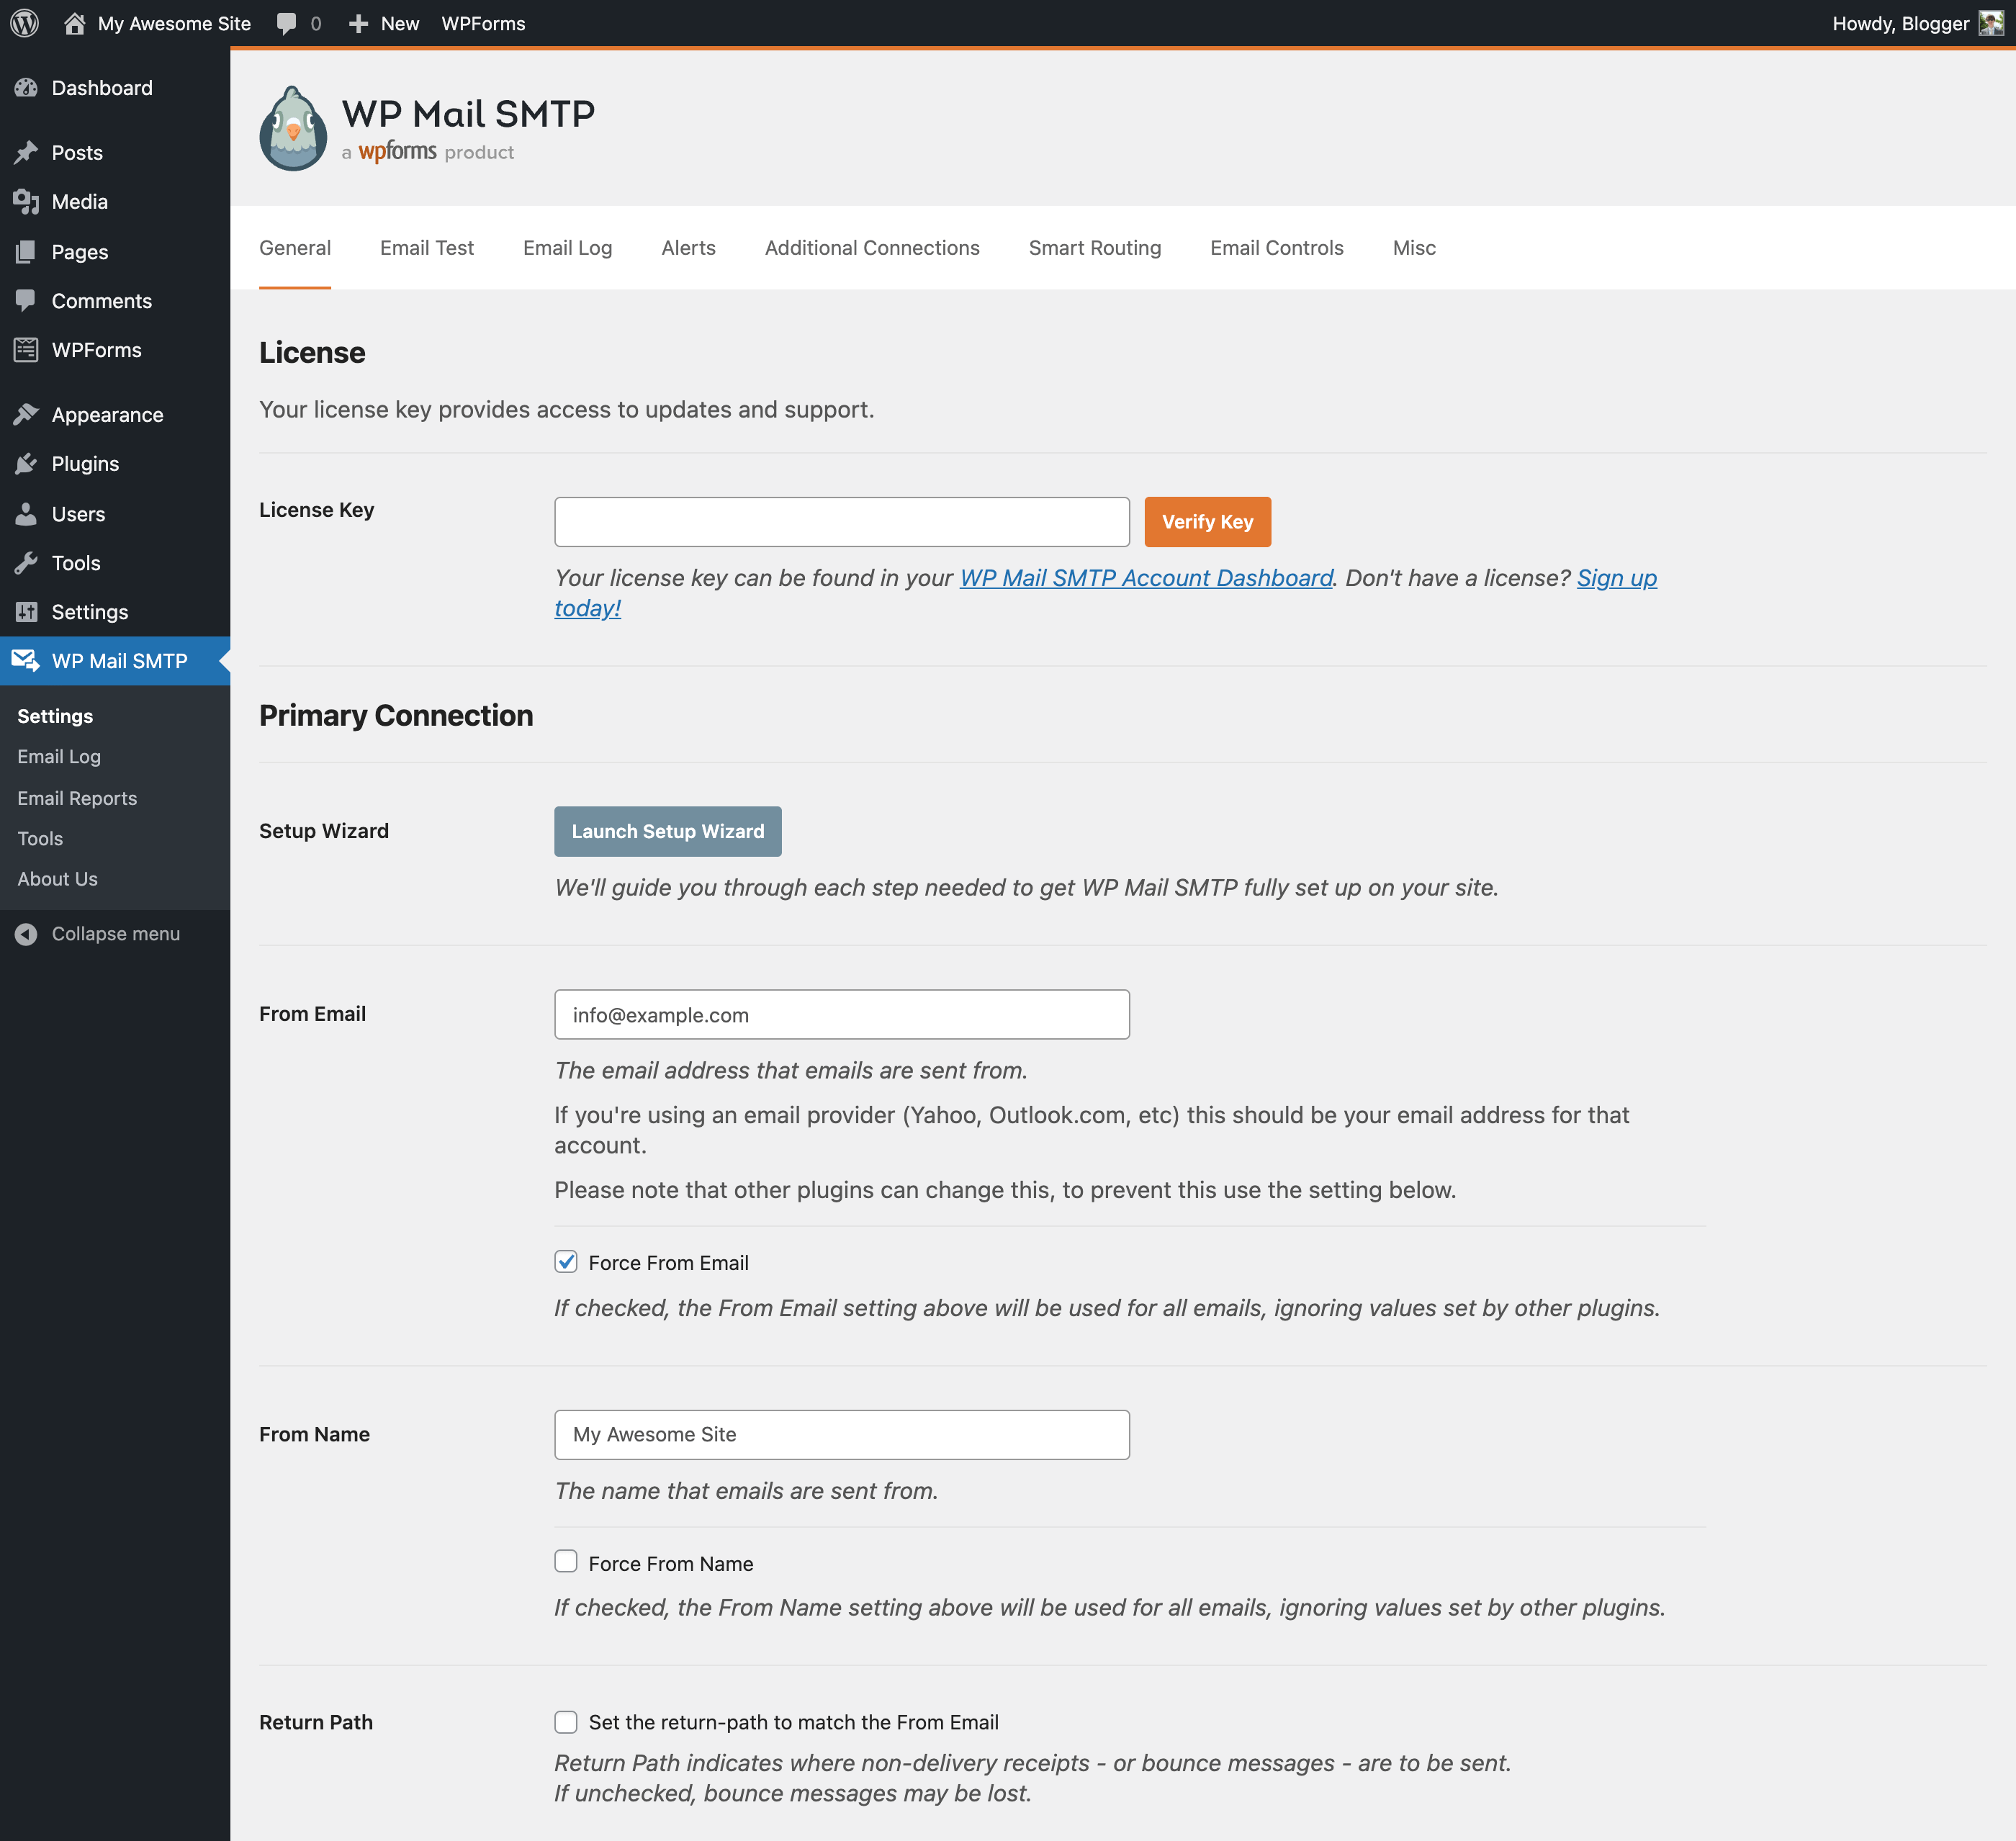Switch to the Email Test tab
The height and width of the screenshot is (1841, 2016).
(427, 248)
